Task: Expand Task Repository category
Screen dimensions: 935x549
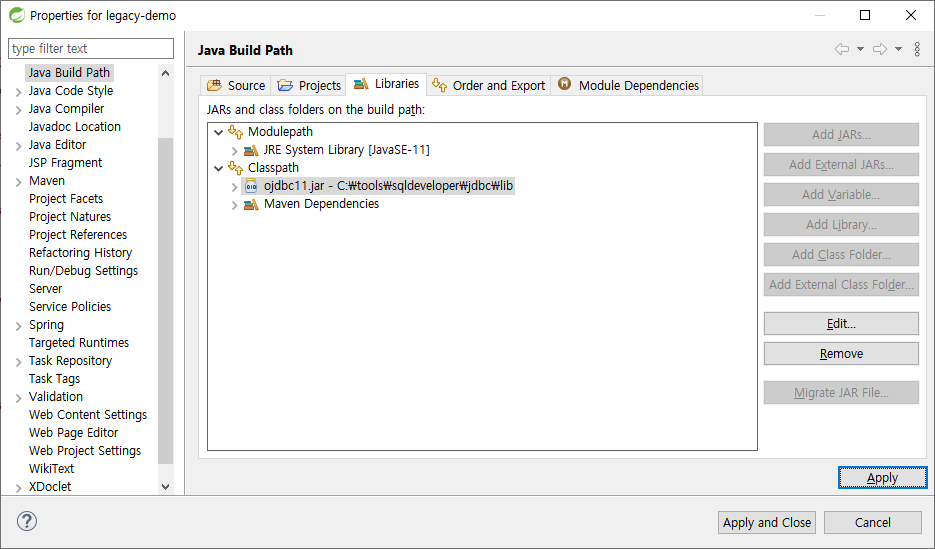Action: click(18, 362)
